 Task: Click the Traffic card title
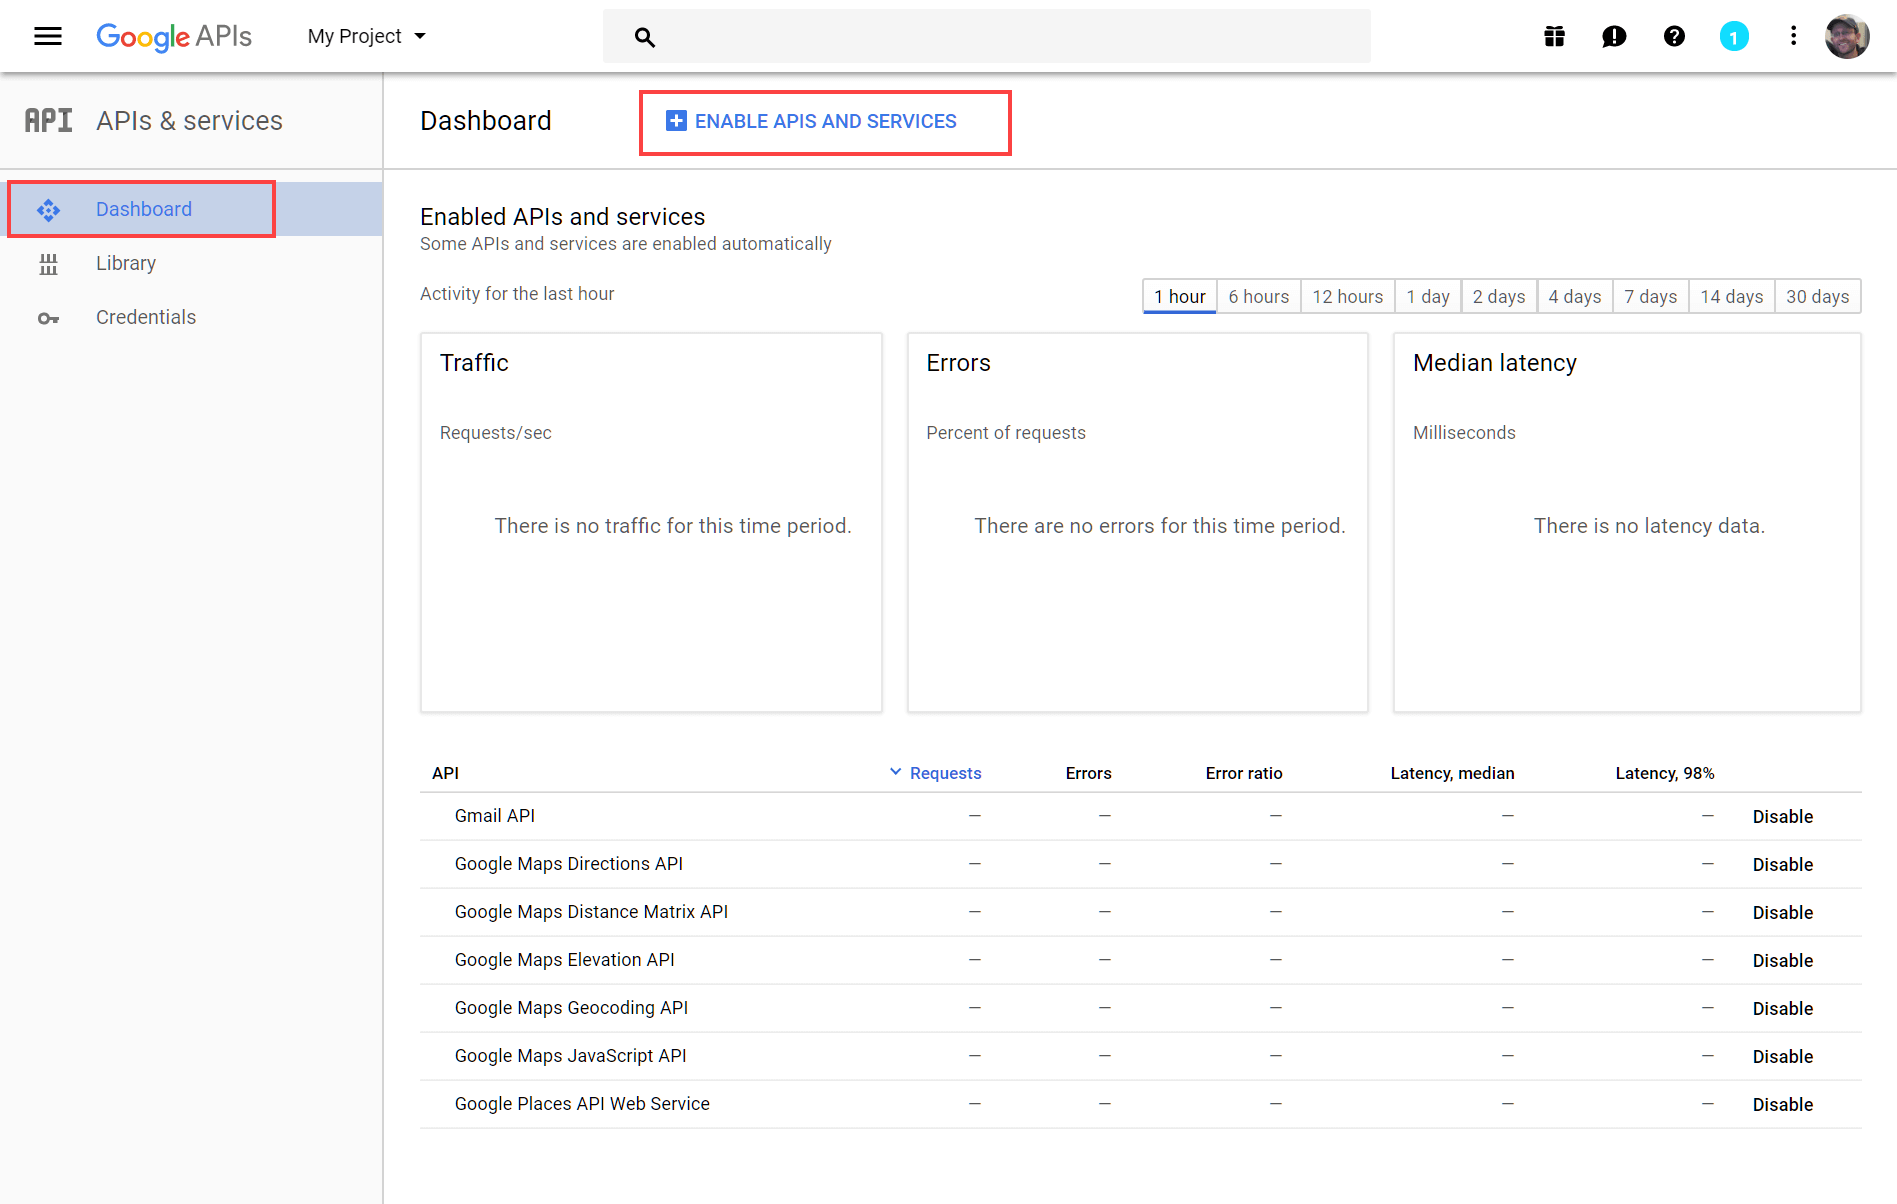[474, 363]
